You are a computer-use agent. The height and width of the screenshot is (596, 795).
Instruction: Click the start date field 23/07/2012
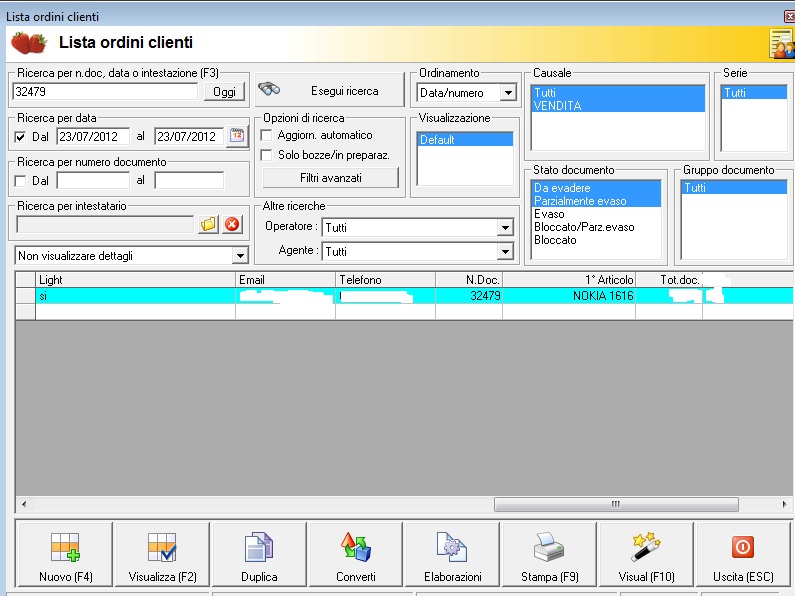tap(93, 136)
